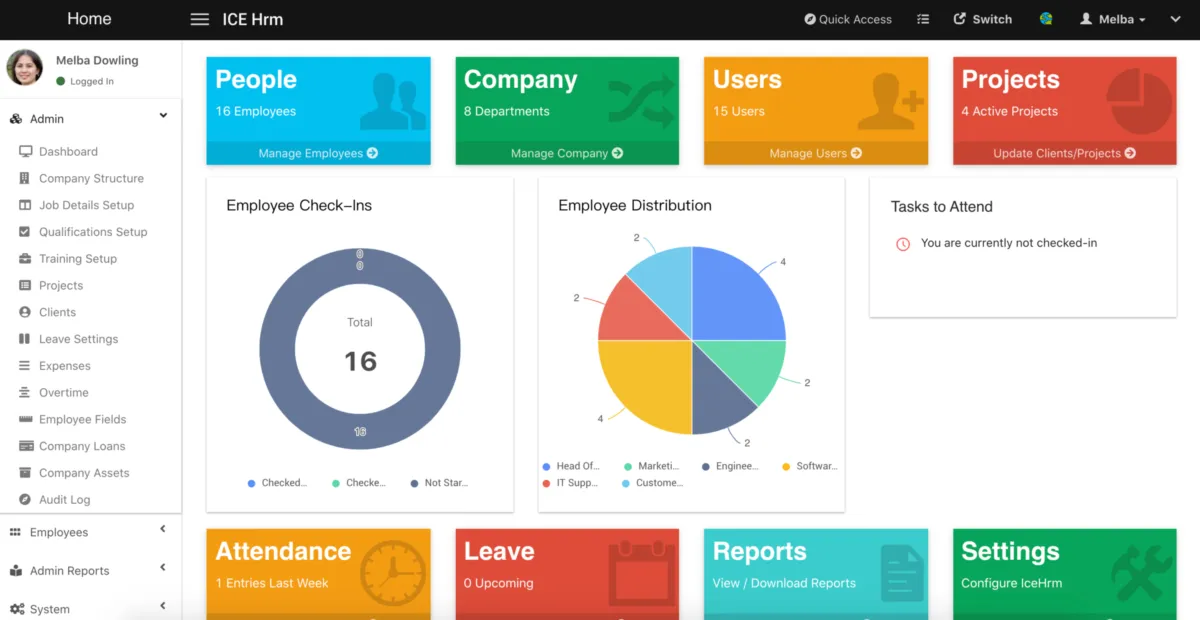Click the globe language icon

tap(1046, 19)
